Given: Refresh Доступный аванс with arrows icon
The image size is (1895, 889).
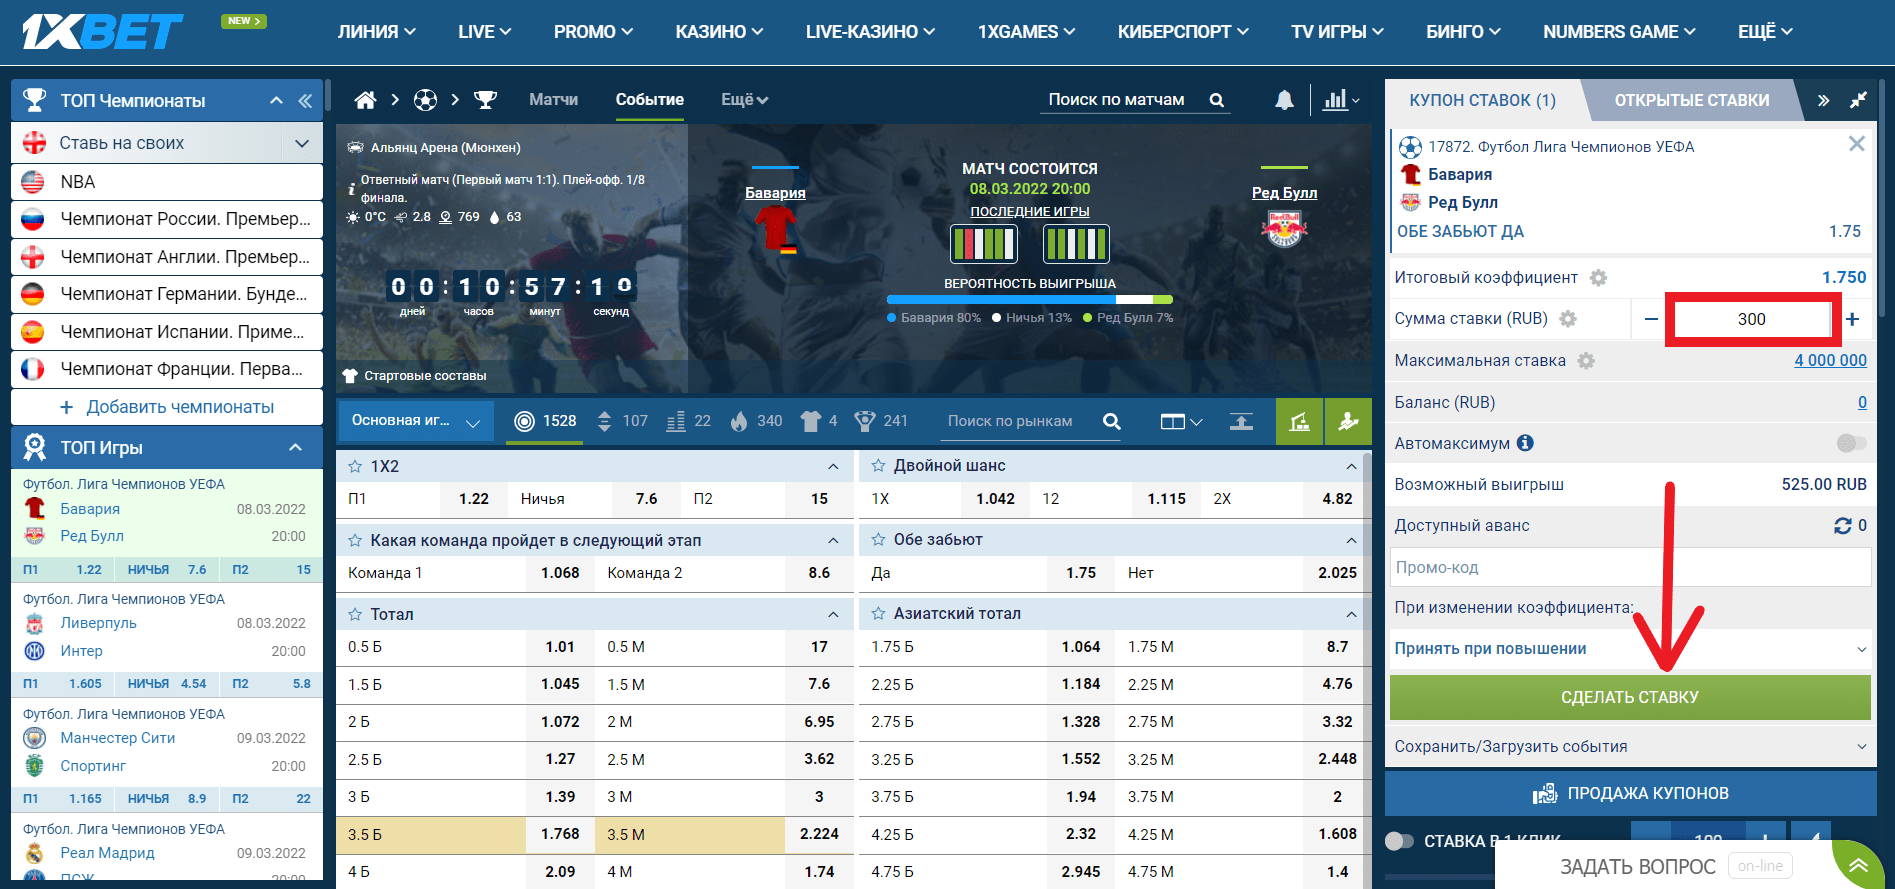Looking at the screenshot, I should click(1842, 526).
